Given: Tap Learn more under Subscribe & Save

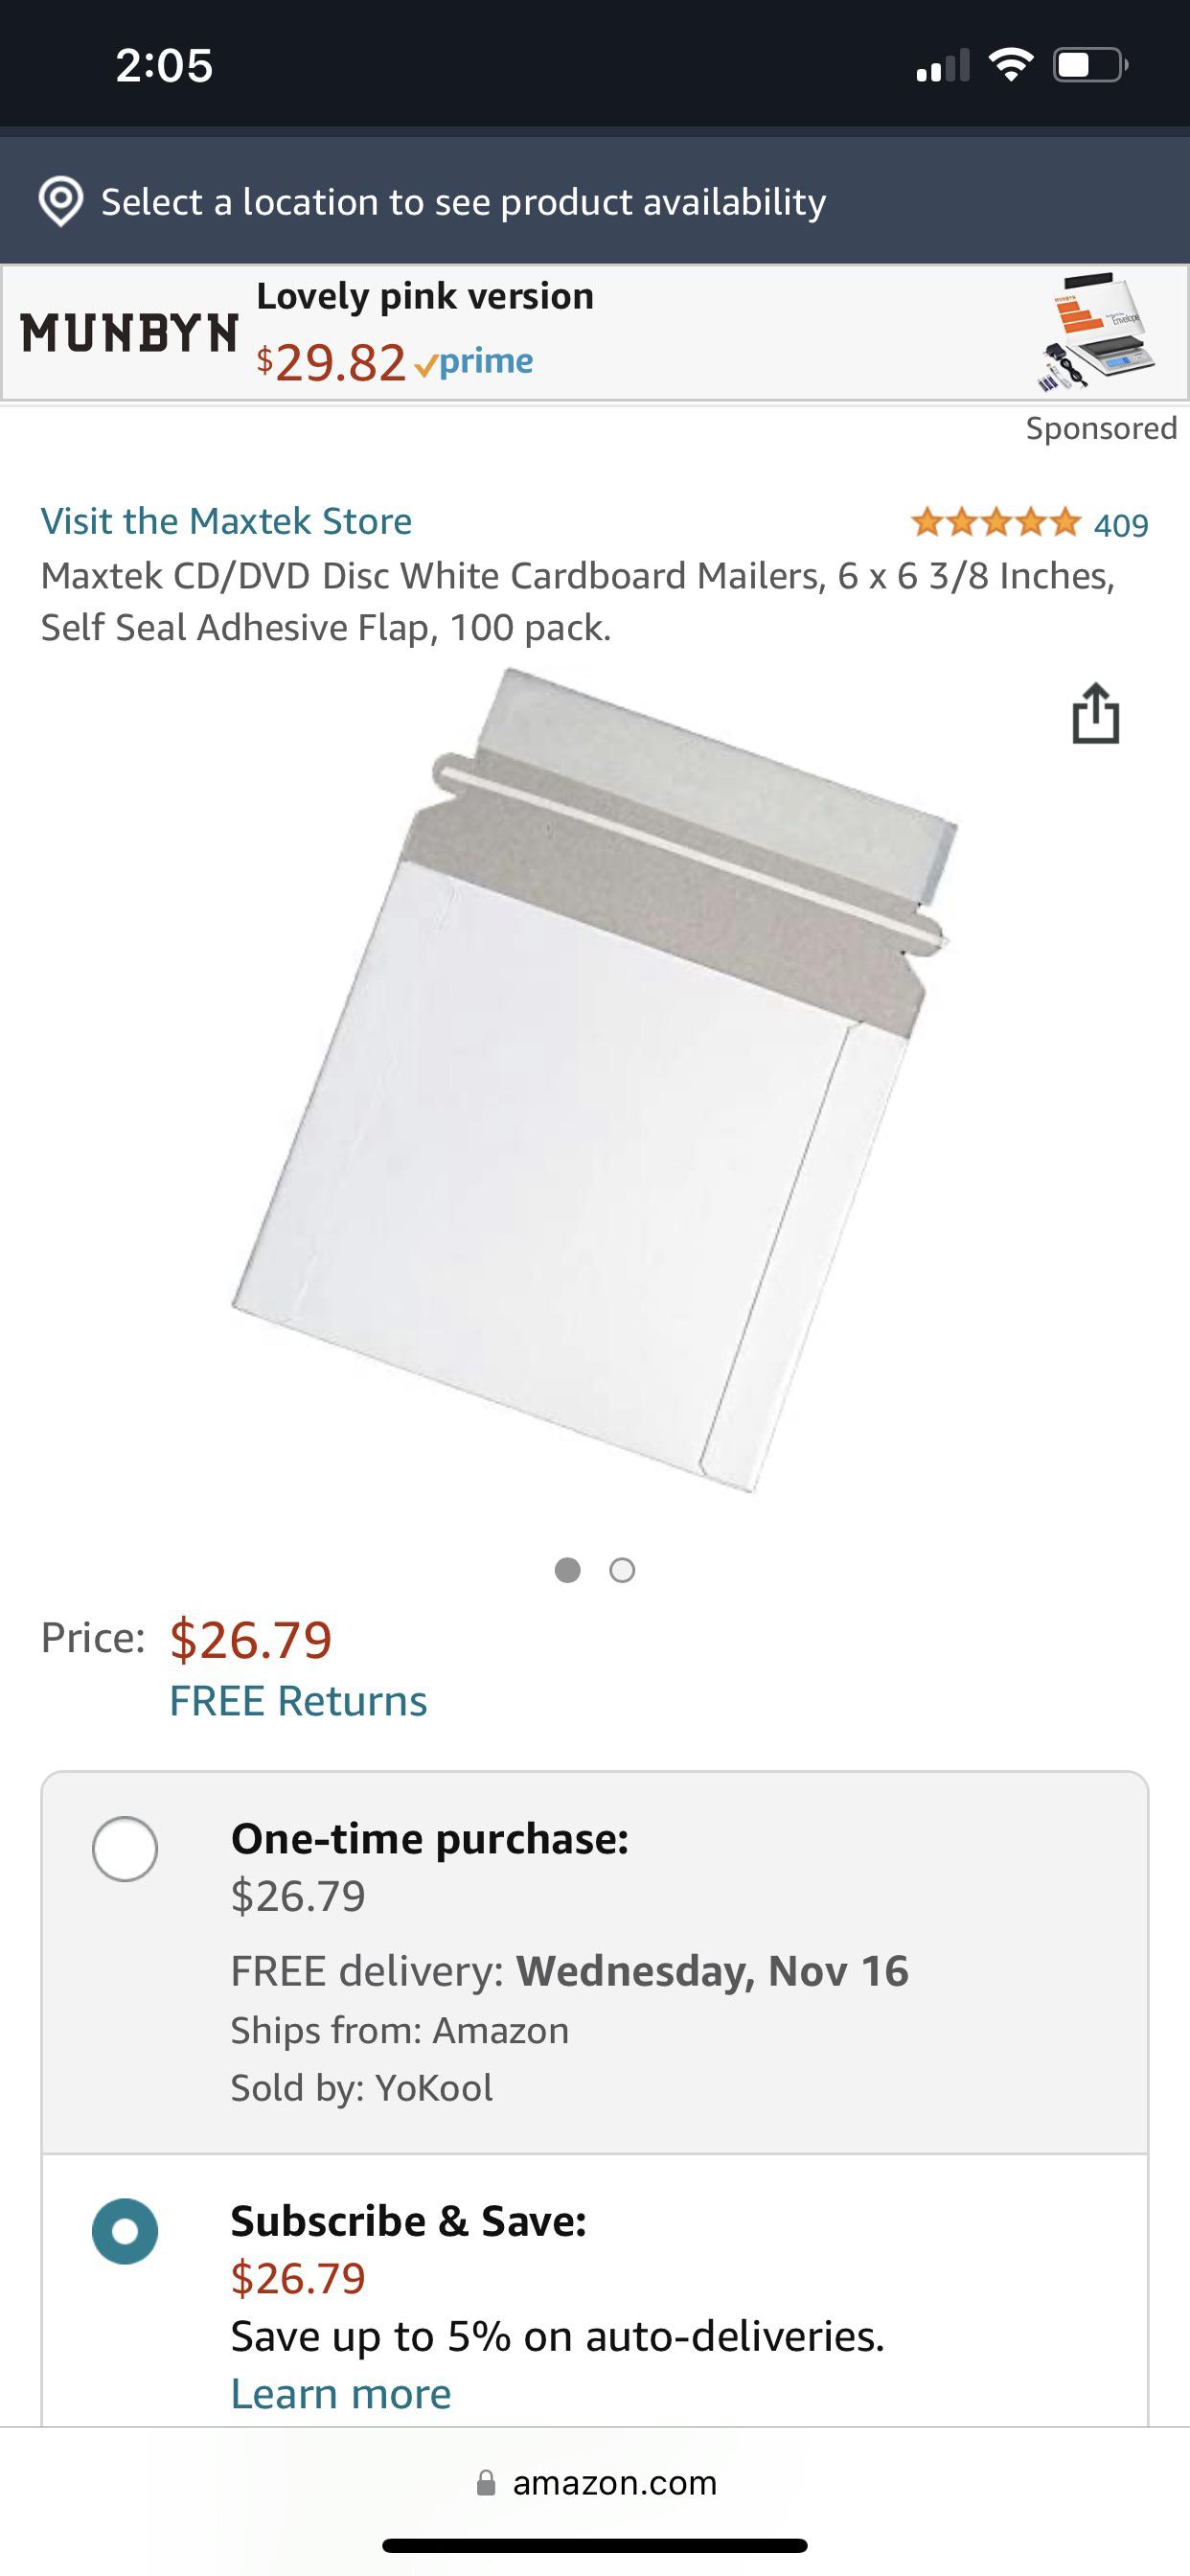Looking at the screenshot, I should pos(340,2392).
